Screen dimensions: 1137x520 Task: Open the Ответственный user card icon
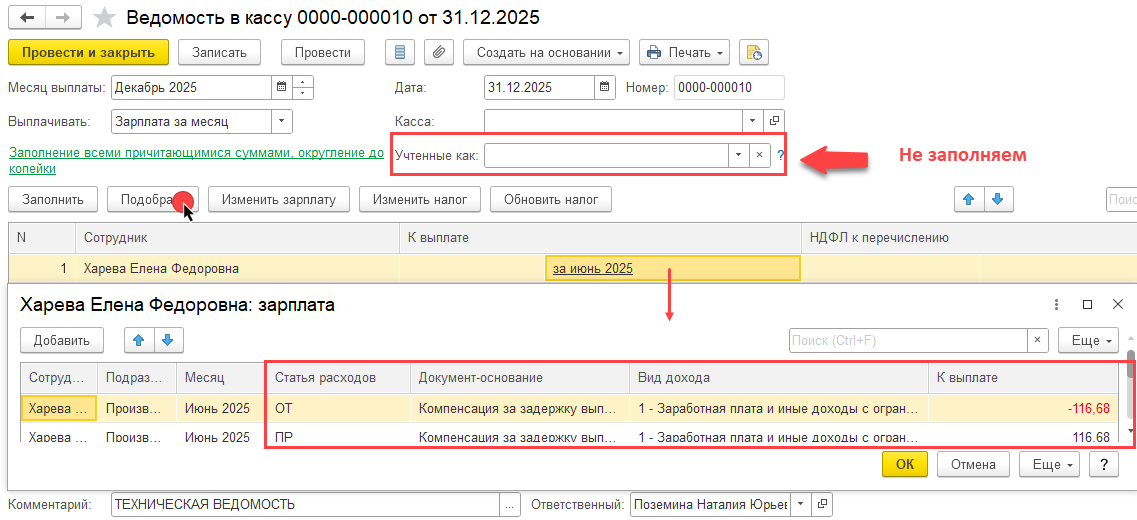(822, 504)
